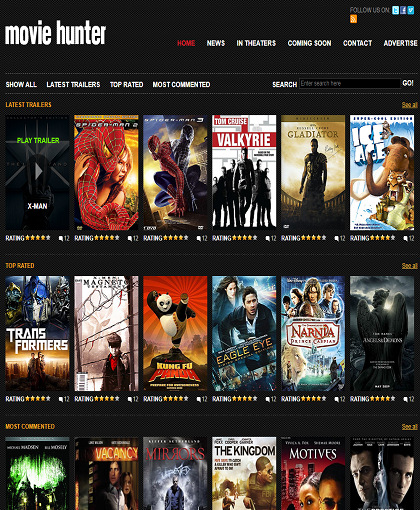Click the movie hunter logo

(x=55, y=33)
